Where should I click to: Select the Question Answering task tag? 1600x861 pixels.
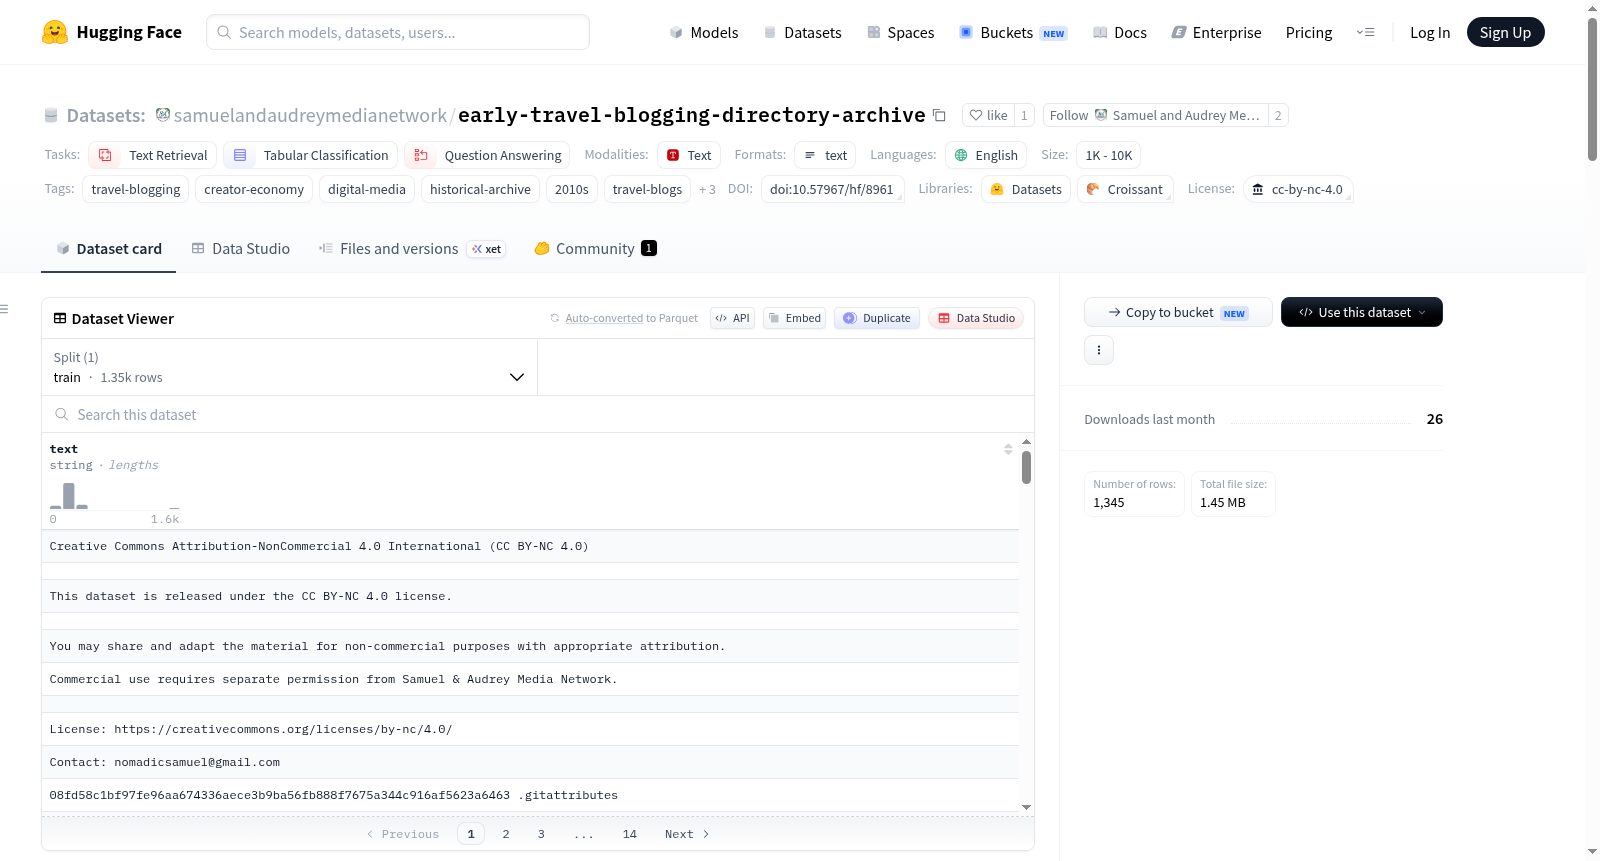click(x=487, y=155)
